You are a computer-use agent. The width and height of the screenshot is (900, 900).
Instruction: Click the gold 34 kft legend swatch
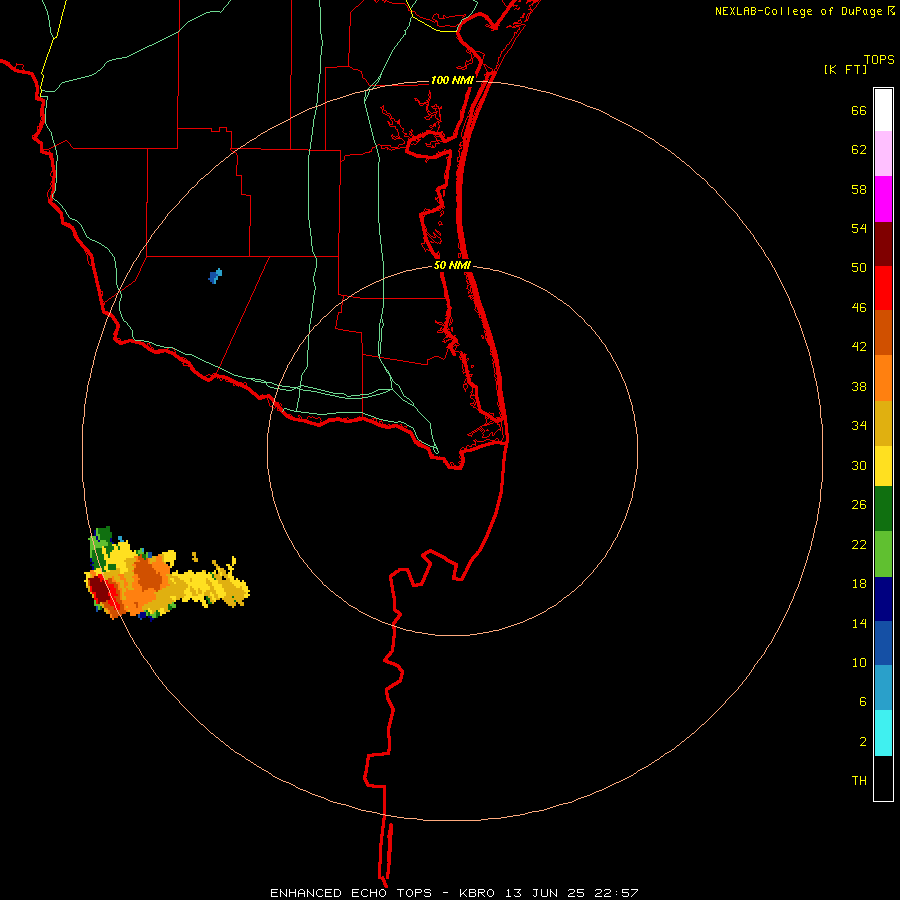(883, 423)
